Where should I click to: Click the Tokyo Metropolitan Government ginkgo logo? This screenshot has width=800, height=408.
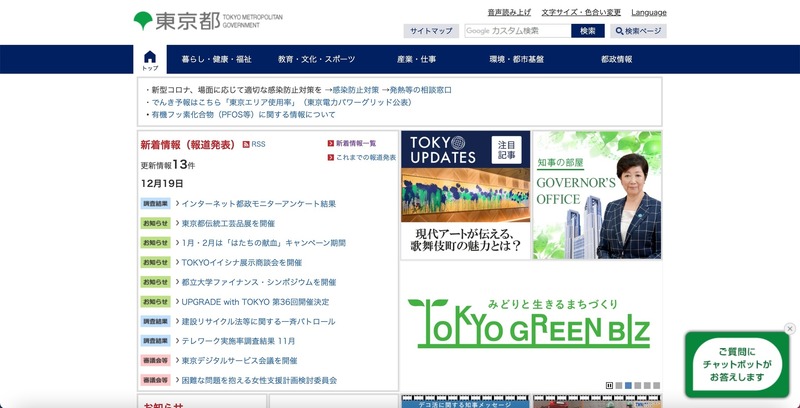143,20
